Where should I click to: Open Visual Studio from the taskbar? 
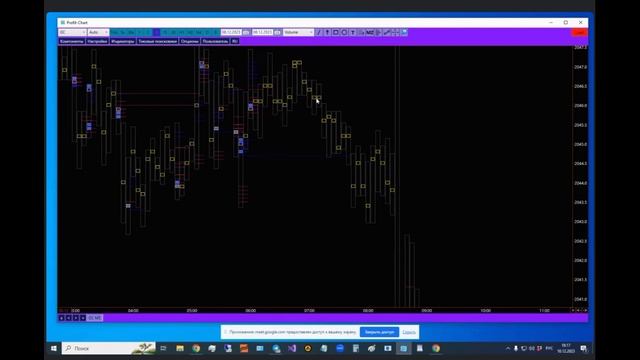click(292, 348)
